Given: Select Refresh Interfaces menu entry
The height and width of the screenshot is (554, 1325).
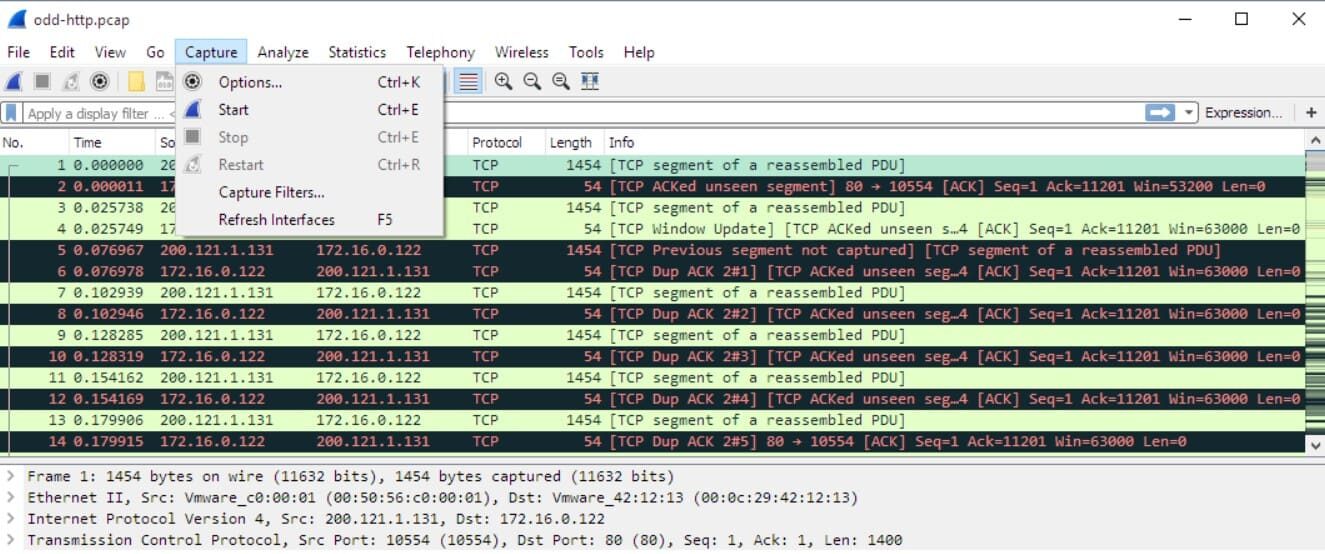Looking at the screenshot, I should [310, 219].
